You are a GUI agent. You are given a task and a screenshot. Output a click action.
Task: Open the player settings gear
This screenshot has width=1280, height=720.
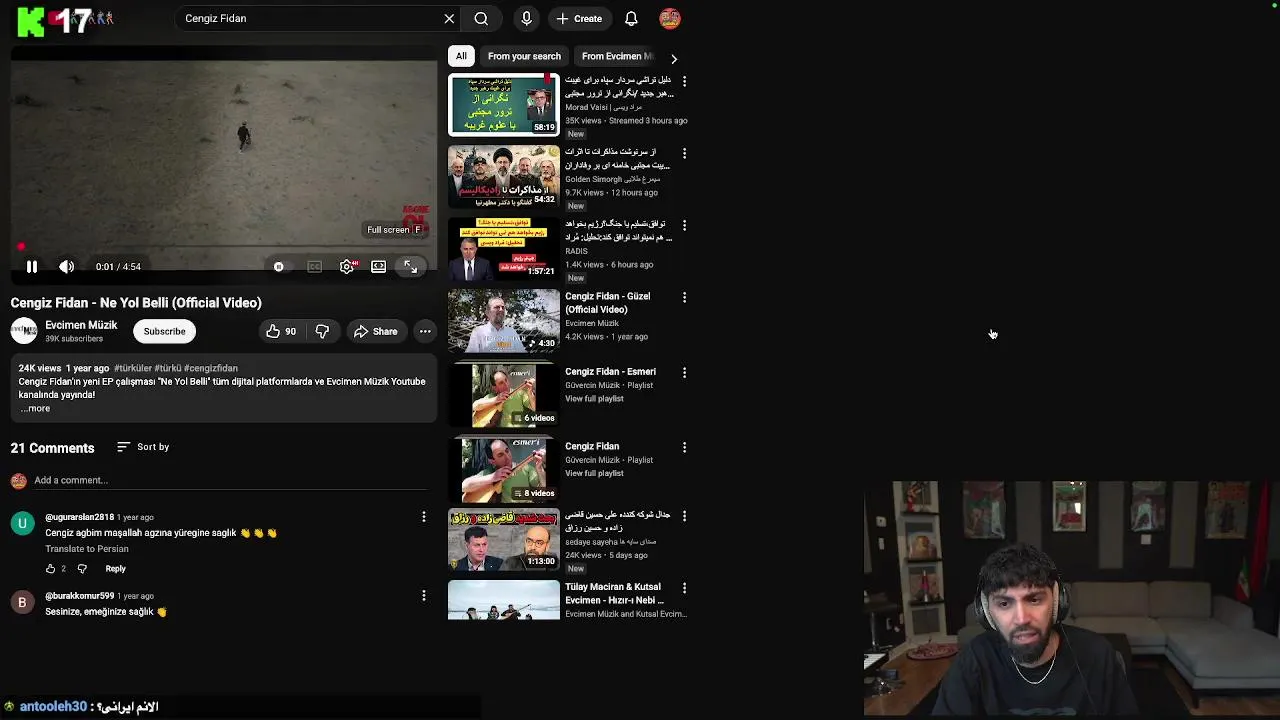click(347, 267)
